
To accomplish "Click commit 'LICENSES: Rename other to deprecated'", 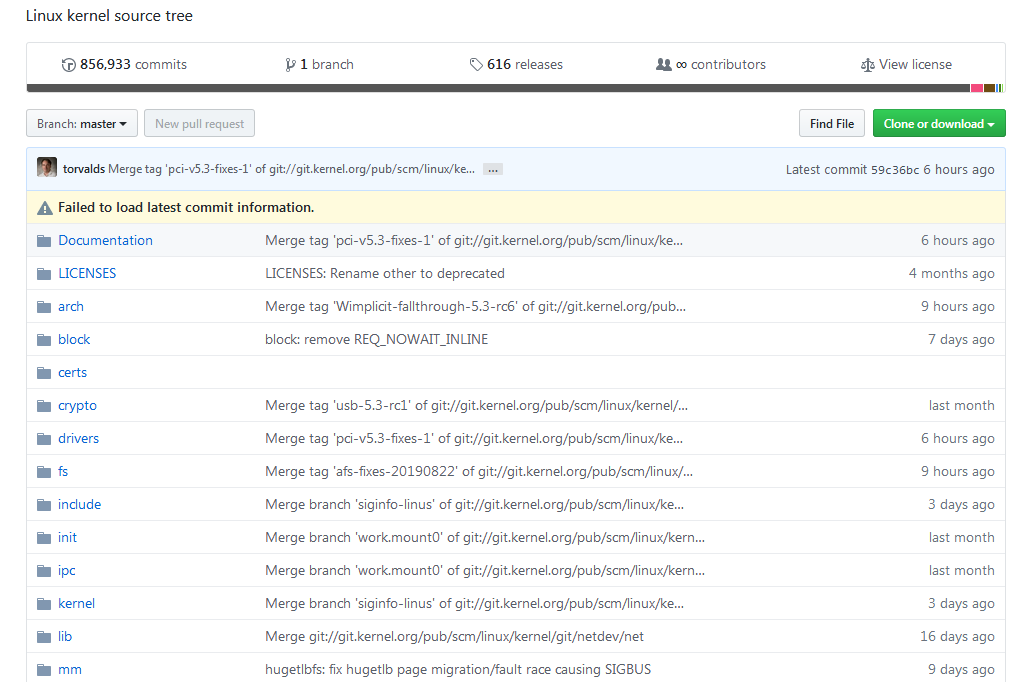I will pyautogui.click(x=385, y=273).
